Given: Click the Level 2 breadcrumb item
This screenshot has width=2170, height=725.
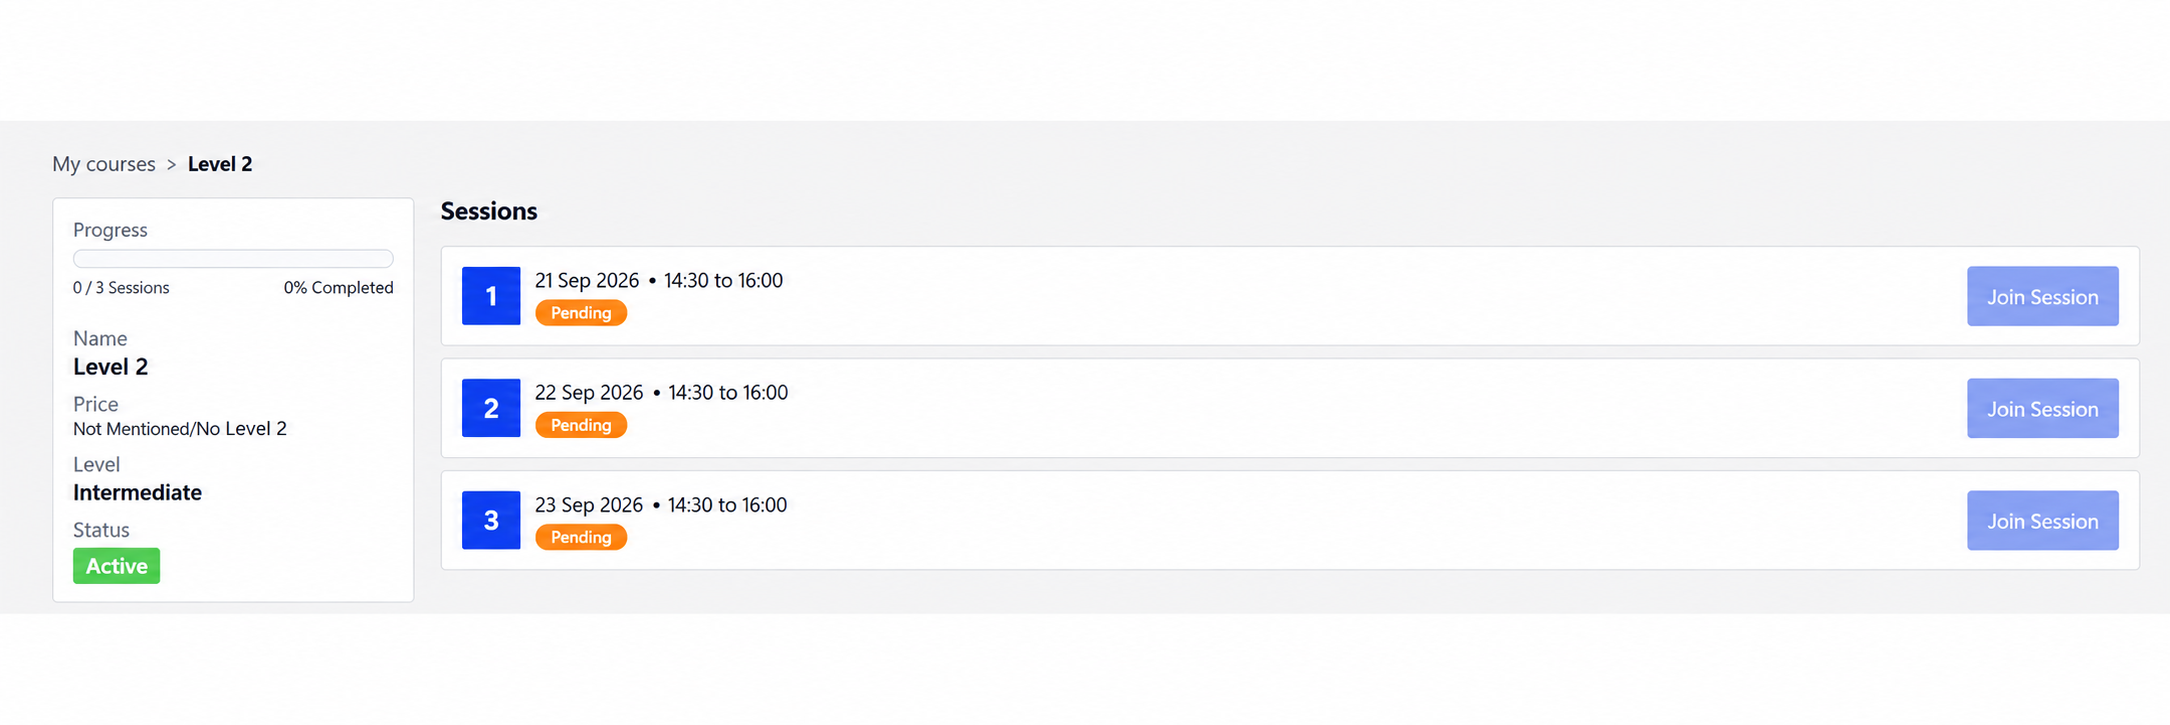Looking at the screenshot, I should pyautogui.click(x=220, y=164).
